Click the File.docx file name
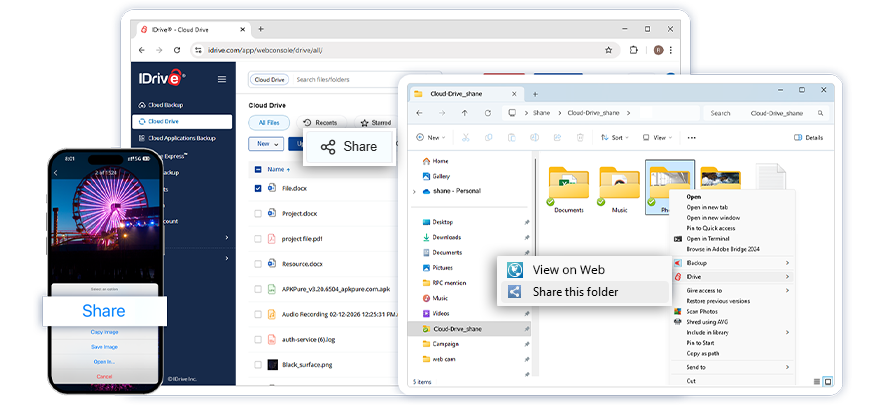The height and width of the screenshot is (405, 876). tap(294, 188)
